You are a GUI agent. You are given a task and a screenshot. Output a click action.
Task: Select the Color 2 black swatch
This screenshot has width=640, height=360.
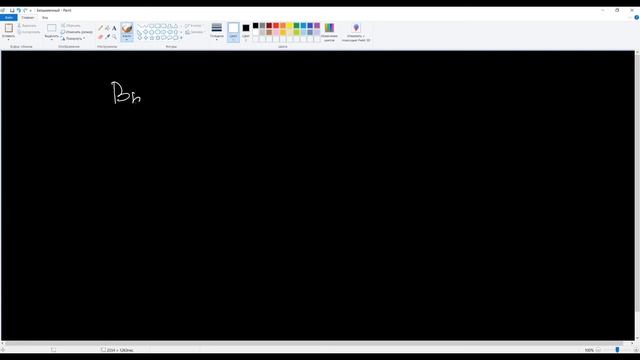pyautogui.click(x=246, y=28)
